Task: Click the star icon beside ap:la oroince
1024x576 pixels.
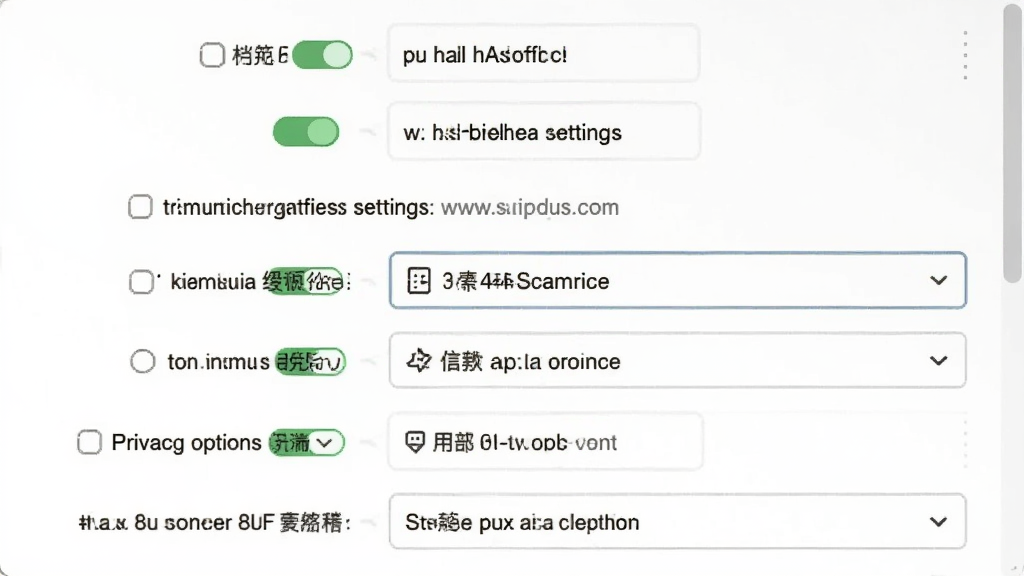Action: click(x=419, y=360)
